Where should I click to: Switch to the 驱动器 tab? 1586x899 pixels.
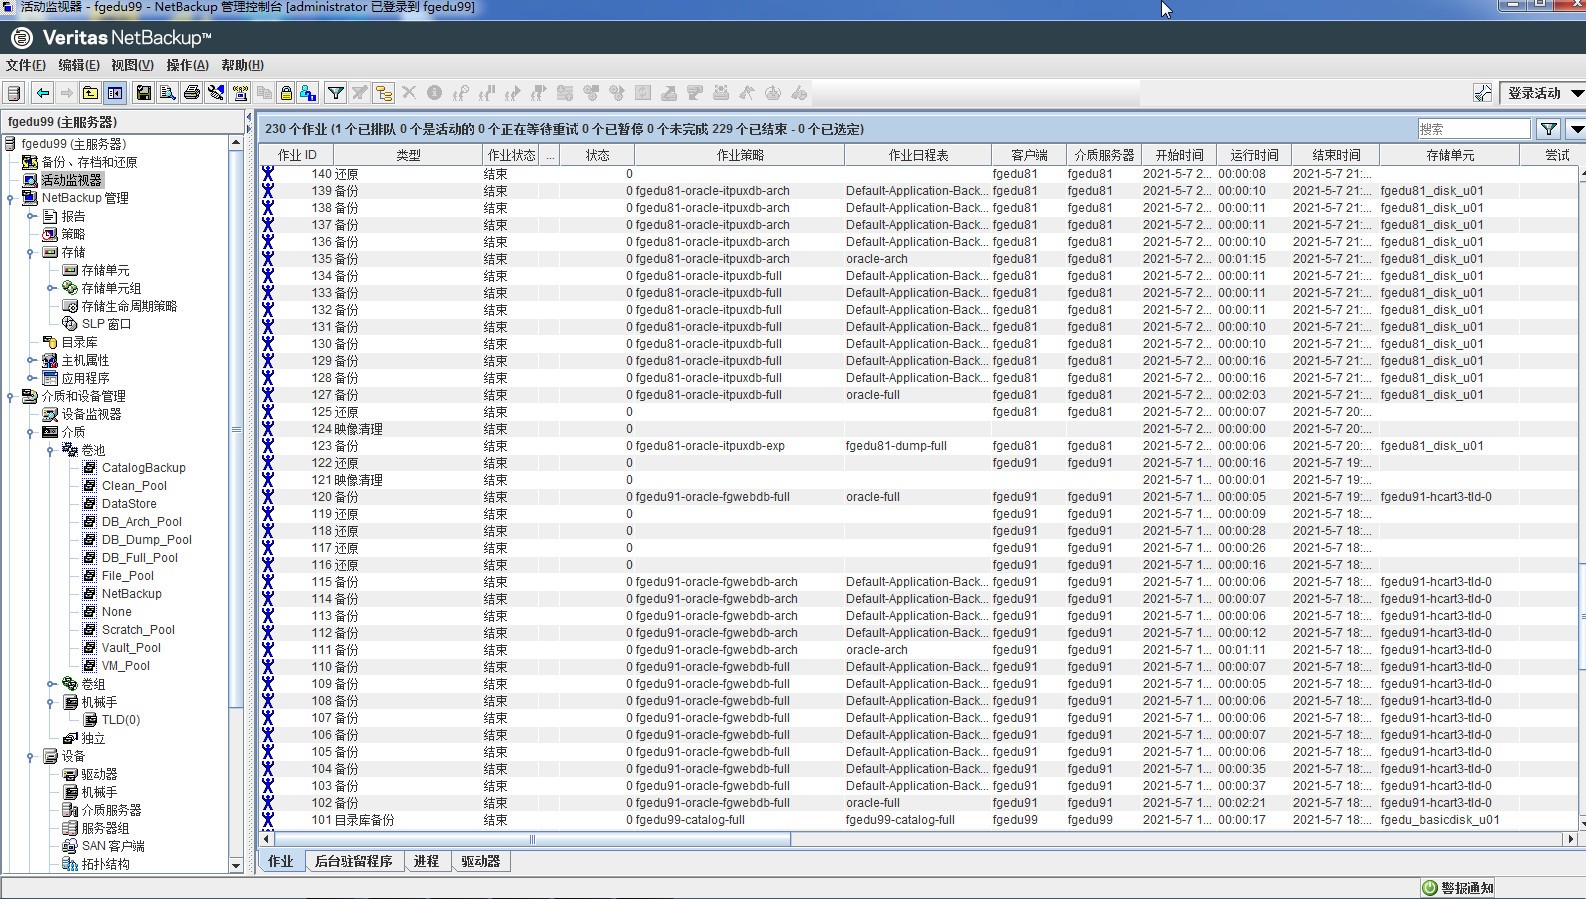pyautogui.click(x=480, y=861)
